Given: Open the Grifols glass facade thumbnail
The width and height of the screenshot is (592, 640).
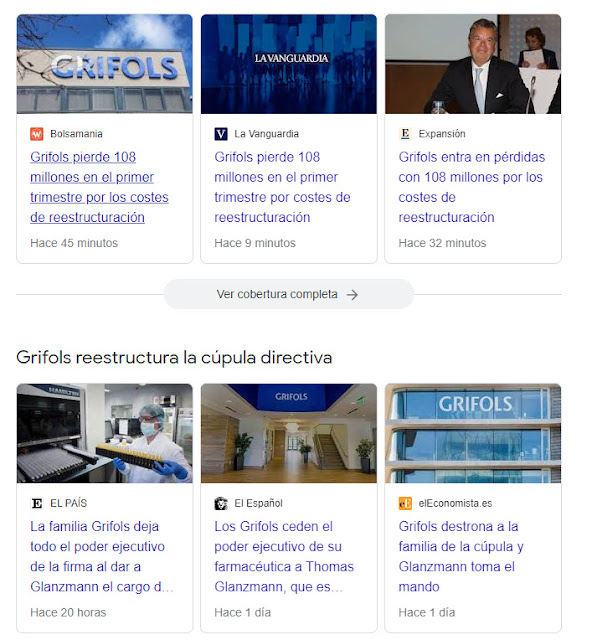Looking at the screenshot, I should 473,433.
